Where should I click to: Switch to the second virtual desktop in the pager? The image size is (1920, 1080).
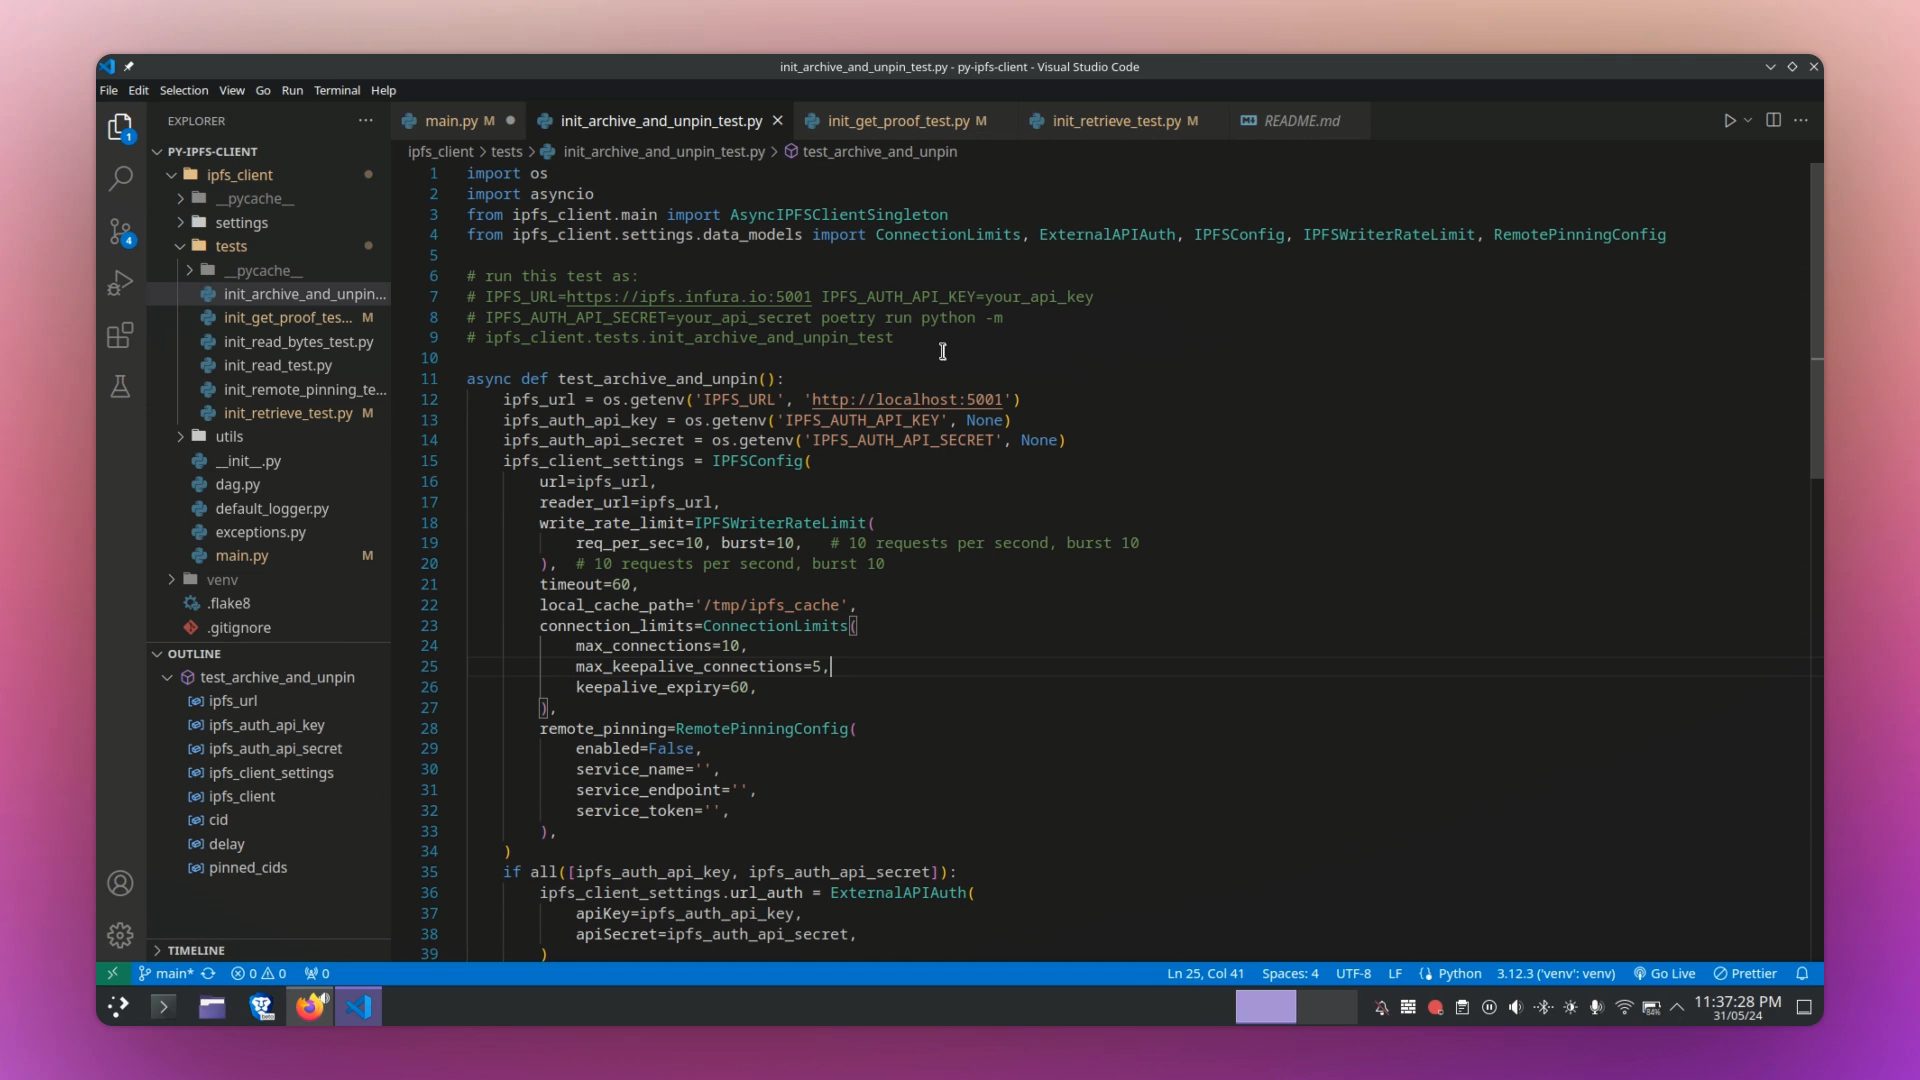[1327, 1007]
